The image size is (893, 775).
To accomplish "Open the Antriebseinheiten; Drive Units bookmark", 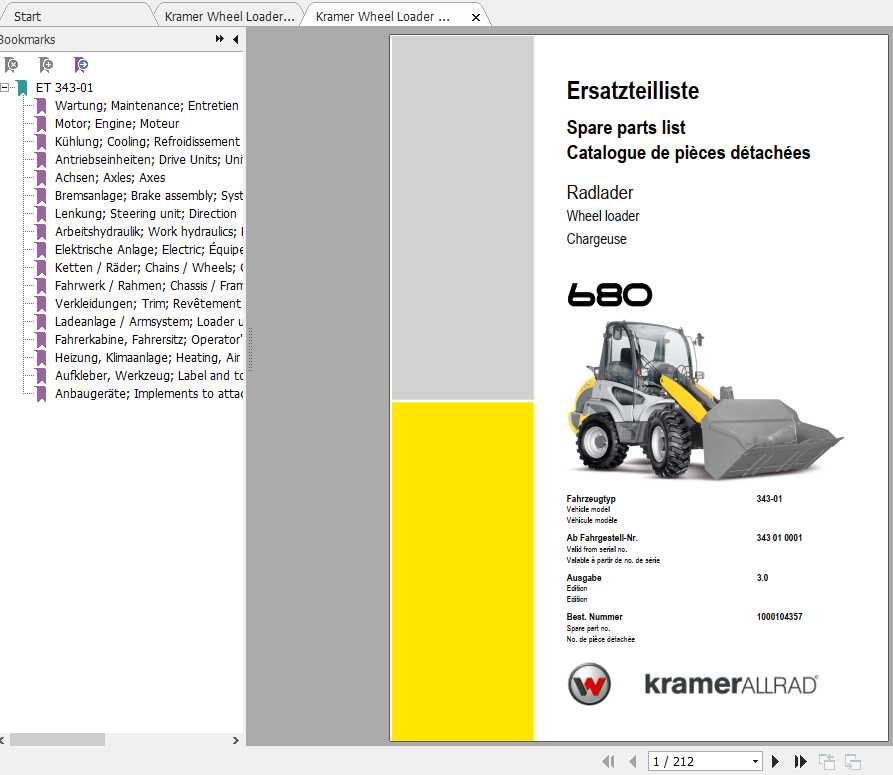I will tap(149, 159).
